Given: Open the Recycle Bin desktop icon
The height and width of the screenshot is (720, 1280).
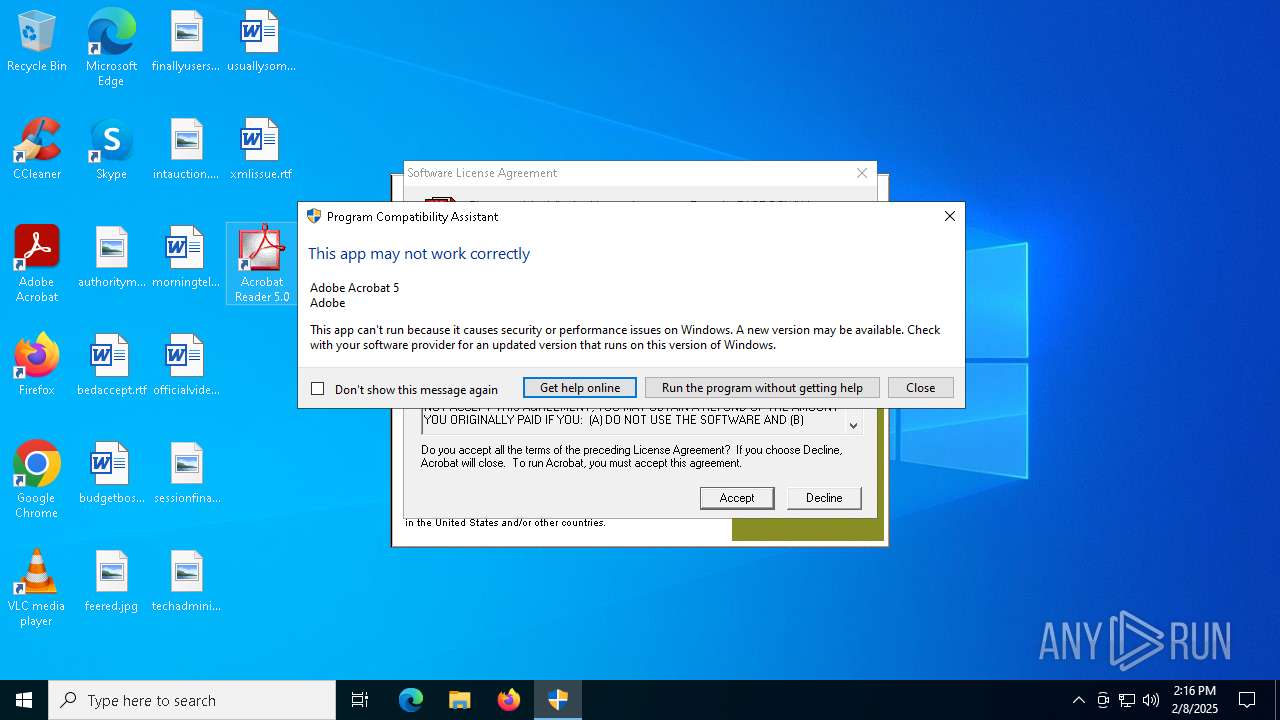Looking at the screenshot, I should click(x=37, y=42).
